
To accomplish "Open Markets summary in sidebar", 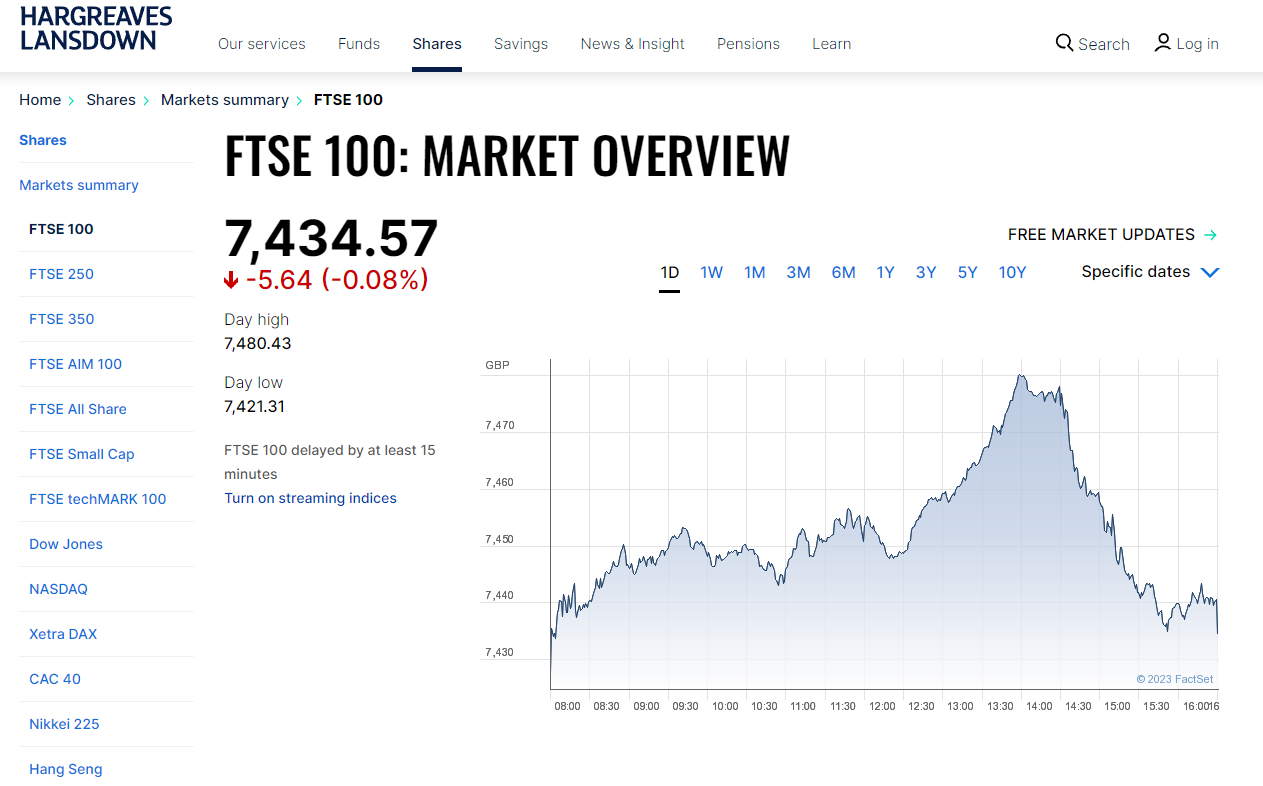I will (79, 185).
